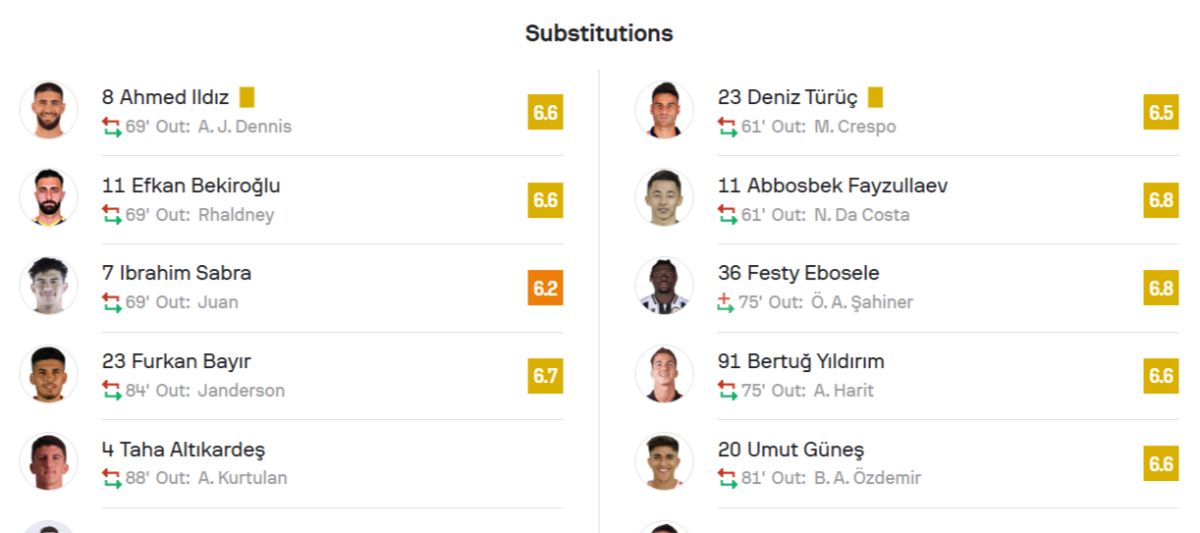The height and width of the screenshot is (533, 1200).
Task: Click substitution arrows icon for Taha Altıkardeş
Action: coord(111,479)
